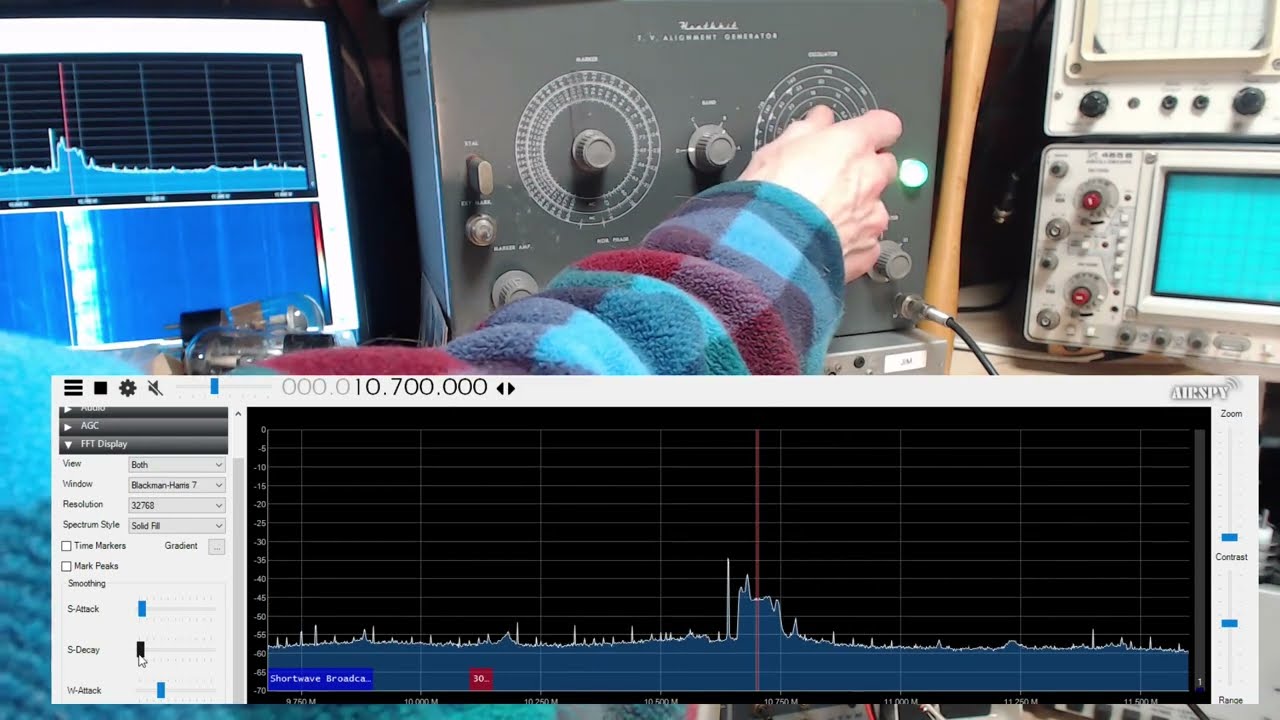Image resolution: width=1280 pixels, height=720 pixels.
Task: Click the Zoom slider handle
Action: [1230, 538]
